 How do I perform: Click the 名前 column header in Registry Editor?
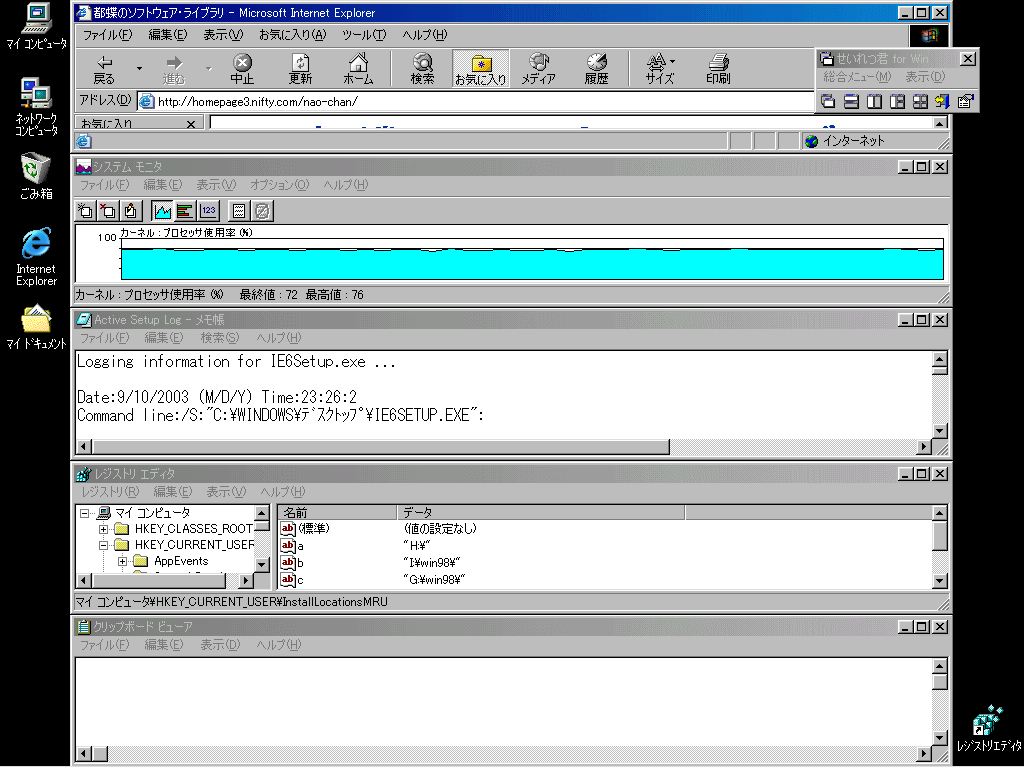click(338, 513)
